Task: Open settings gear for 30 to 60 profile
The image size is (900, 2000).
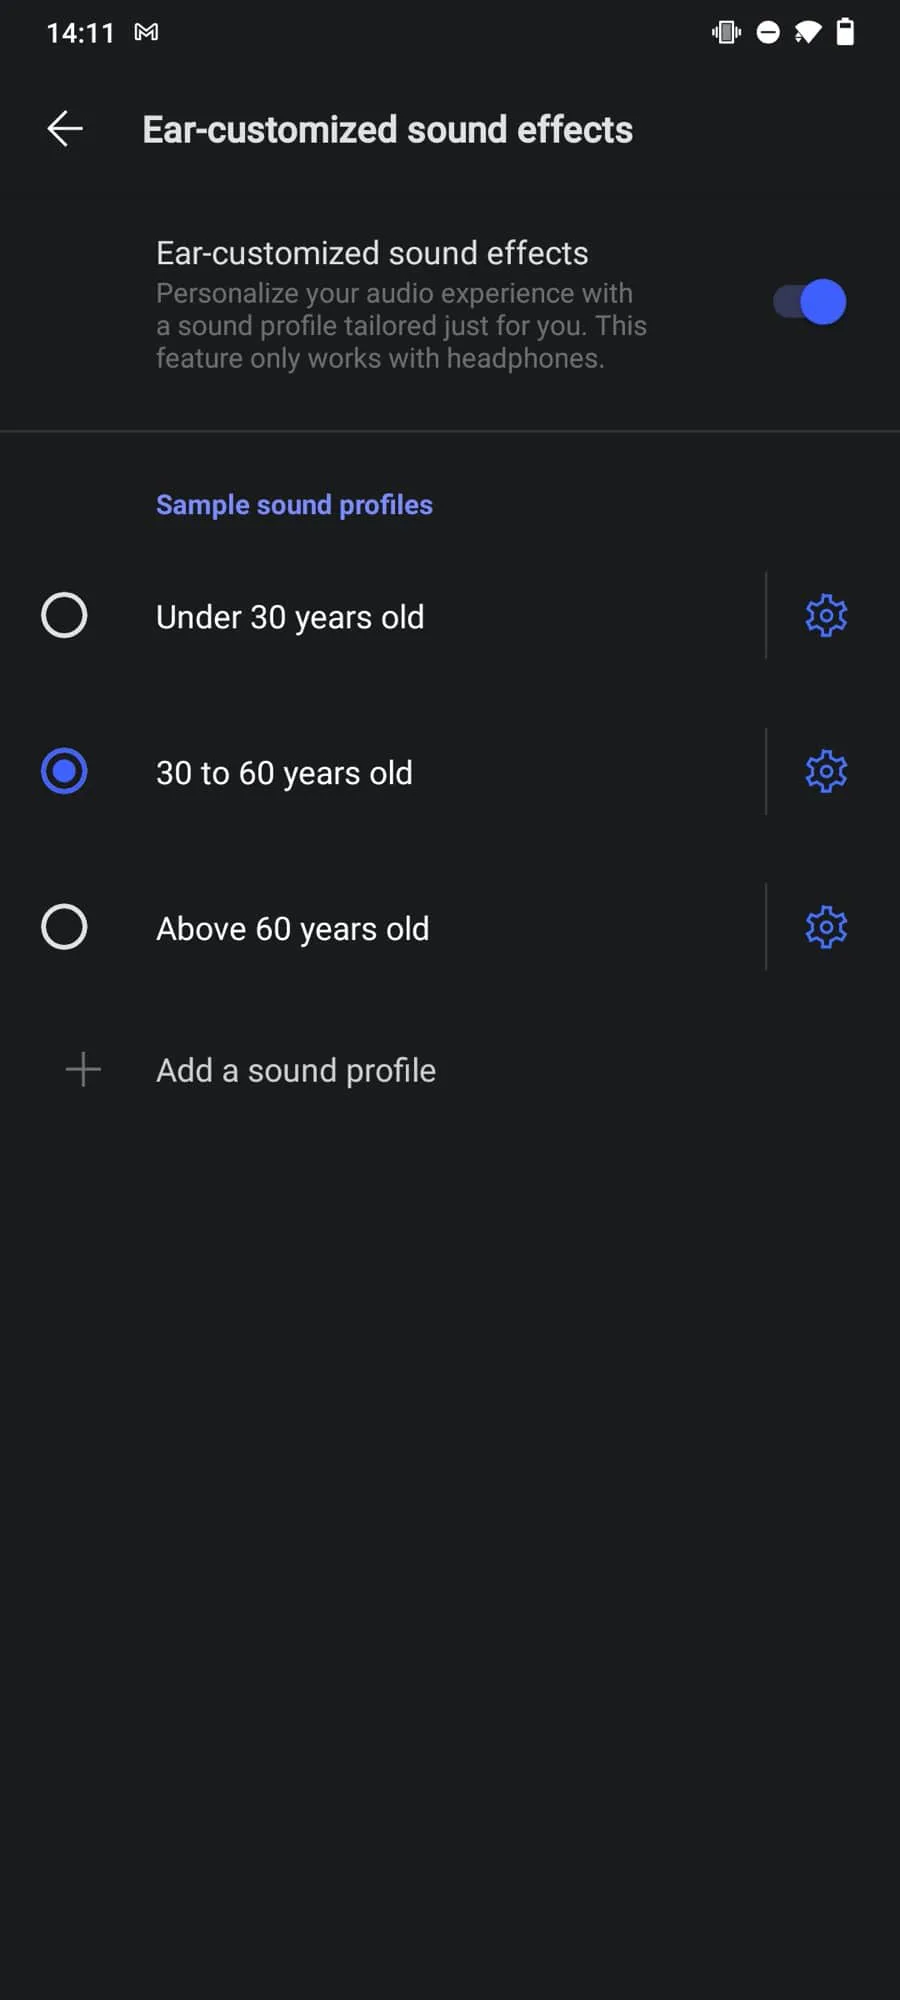Action: 826,772
